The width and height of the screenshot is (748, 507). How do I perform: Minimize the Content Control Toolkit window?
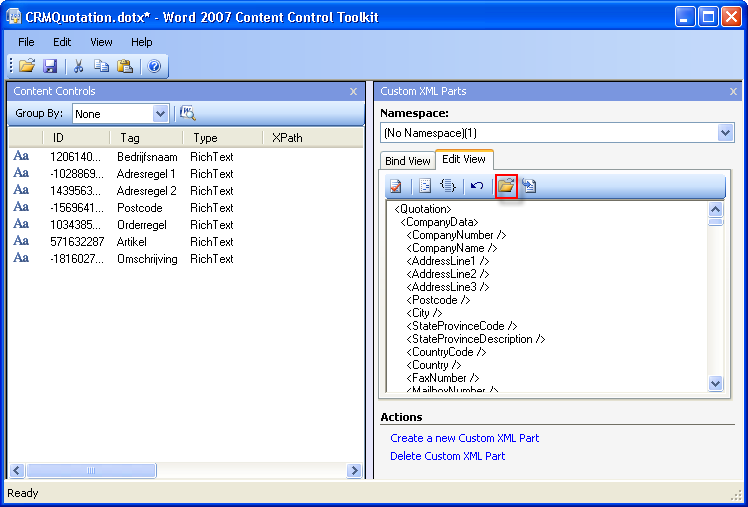point(685,17)
